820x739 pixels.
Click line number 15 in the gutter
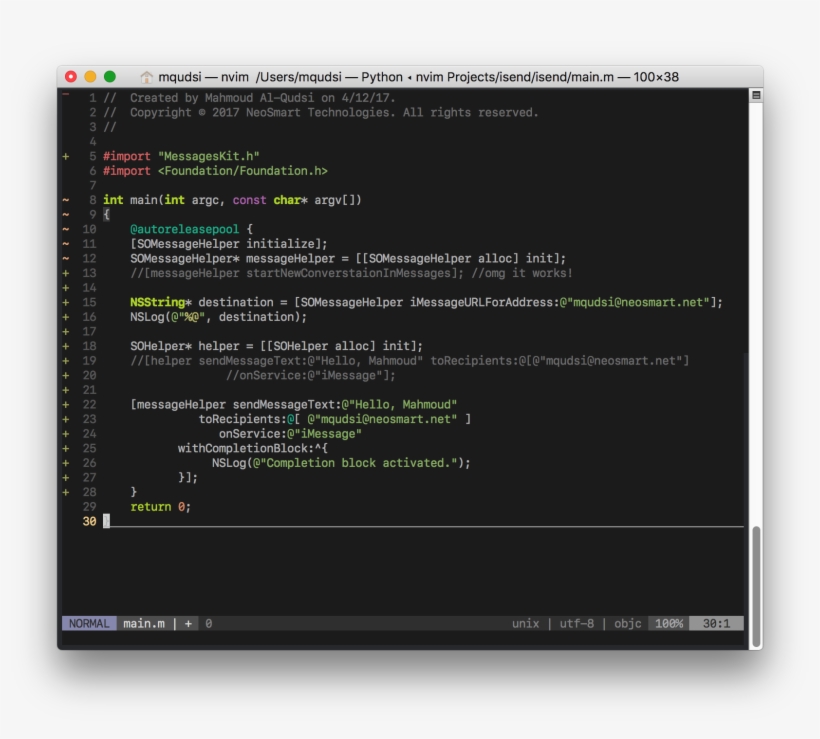89,302
